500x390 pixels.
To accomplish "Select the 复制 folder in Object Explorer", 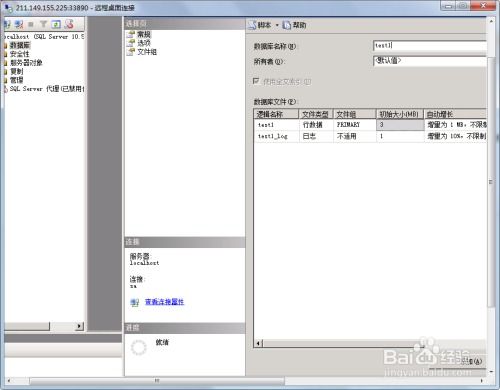I will click(x=16, y=71).
